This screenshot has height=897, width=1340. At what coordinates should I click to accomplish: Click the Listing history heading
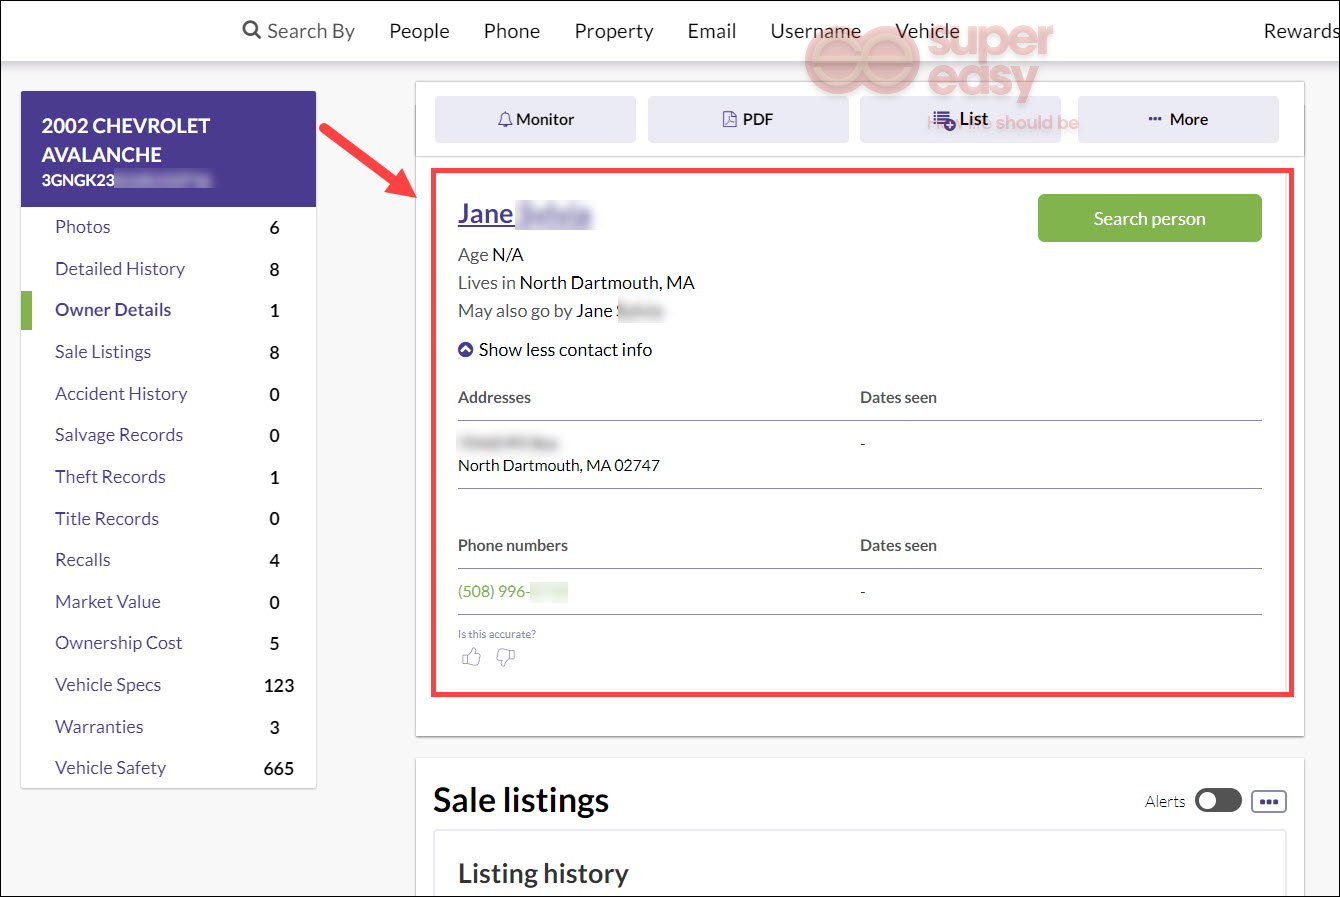(543, 874)
